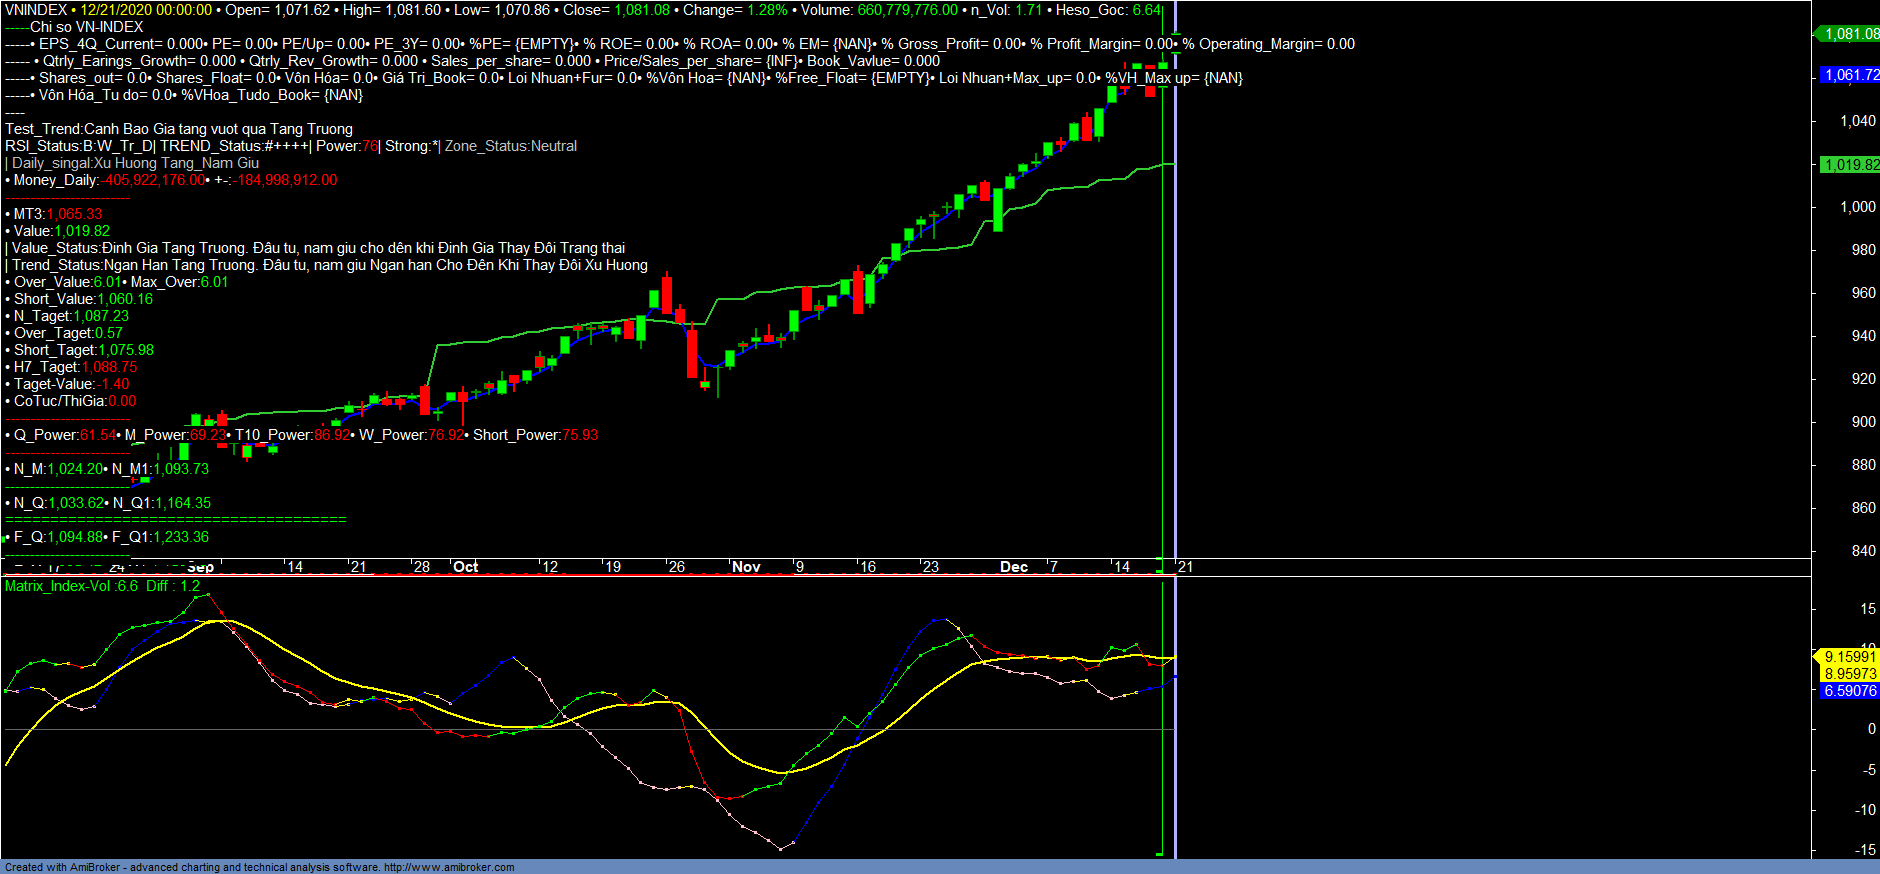Select the green 1,081.08 last price label
The width and height of the screenshot is (1880, 874).
click(x=1850, y=34)
